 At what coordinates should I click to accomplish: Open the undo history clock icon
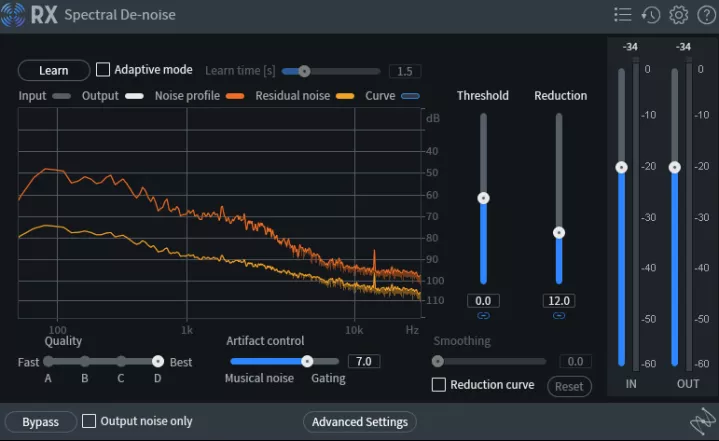[650, 15]
